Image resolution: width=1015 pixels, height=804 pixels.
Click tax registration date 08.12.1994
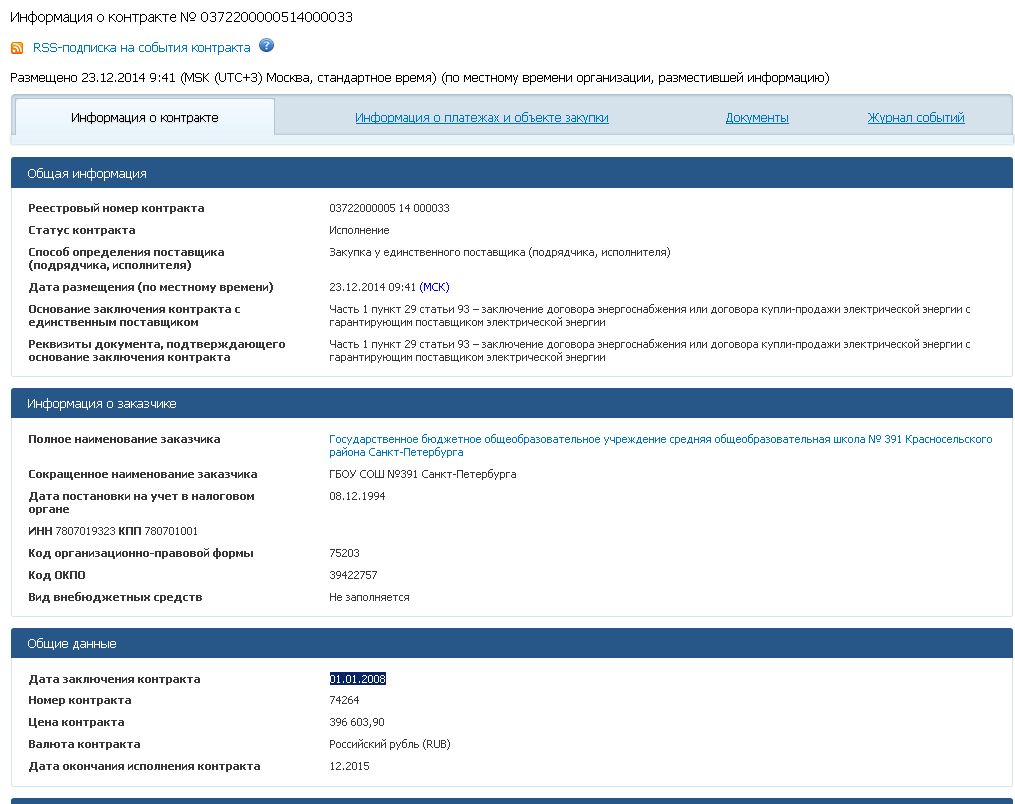point(357,496)
